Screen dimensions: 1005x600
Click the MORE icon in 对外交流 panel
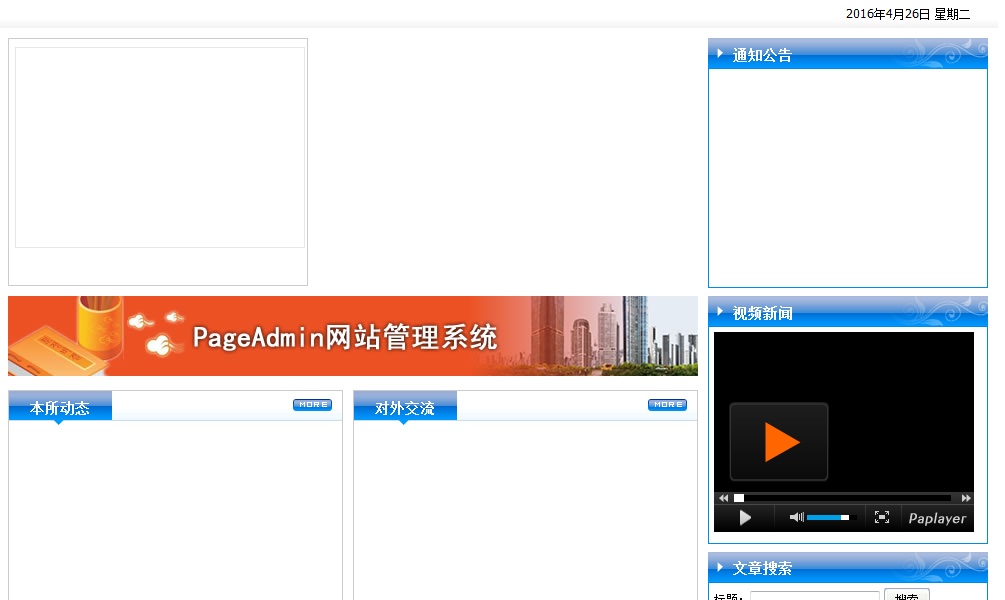pos(667,405)
